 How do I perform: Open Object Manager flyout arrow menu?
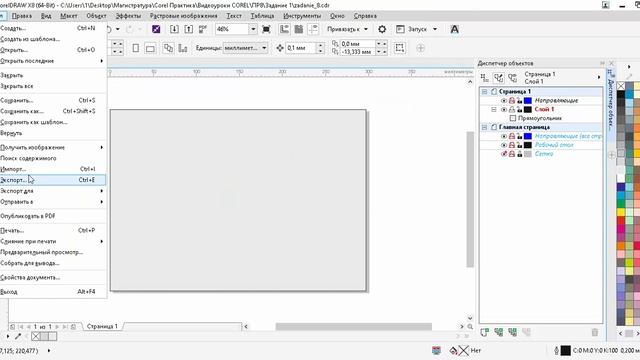(x=599, y=77)
